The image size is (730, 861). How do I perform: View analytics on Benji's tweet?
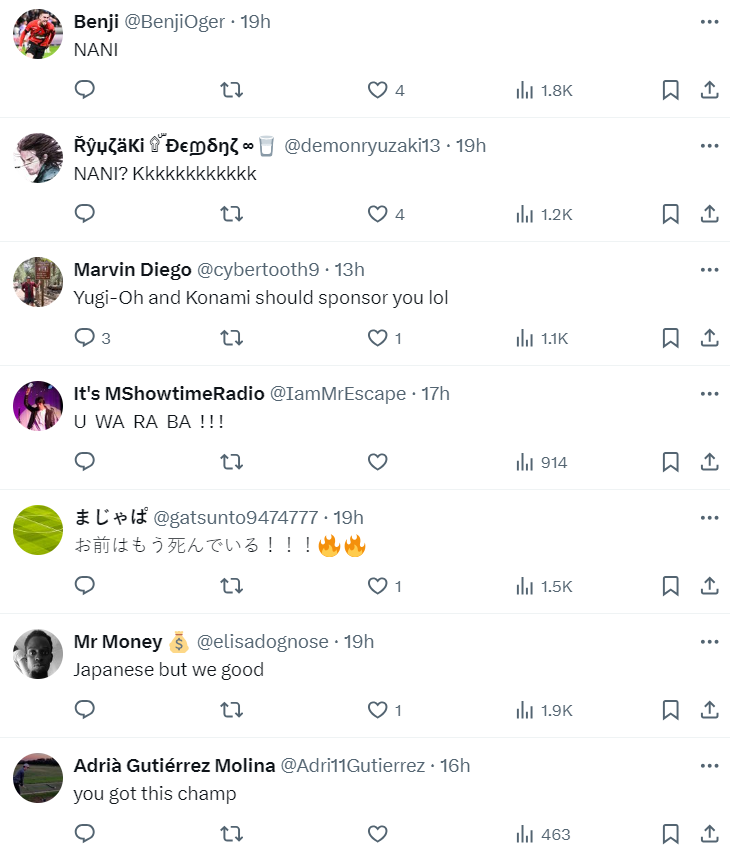(544, 90)
